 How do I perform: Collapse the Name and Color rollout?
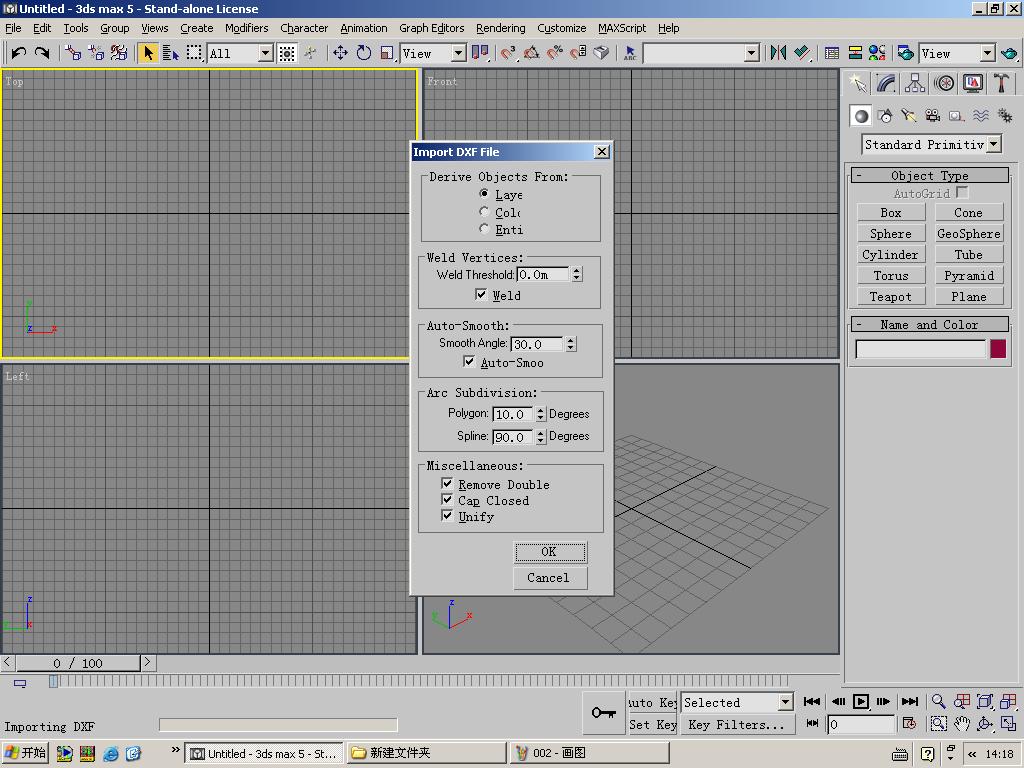pyautogui.click(x=930, y=325)
